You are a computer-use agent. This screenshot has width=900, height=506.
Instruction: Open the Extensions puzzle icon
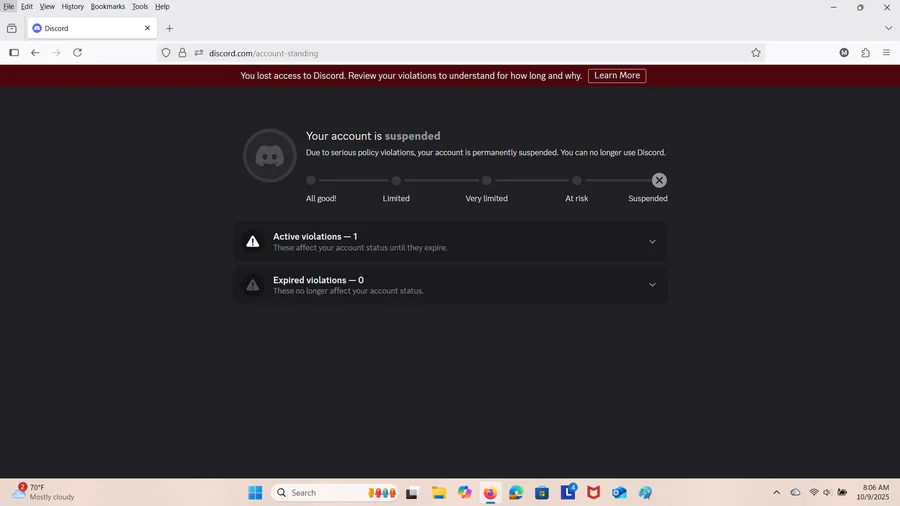(x=866, y=53)
